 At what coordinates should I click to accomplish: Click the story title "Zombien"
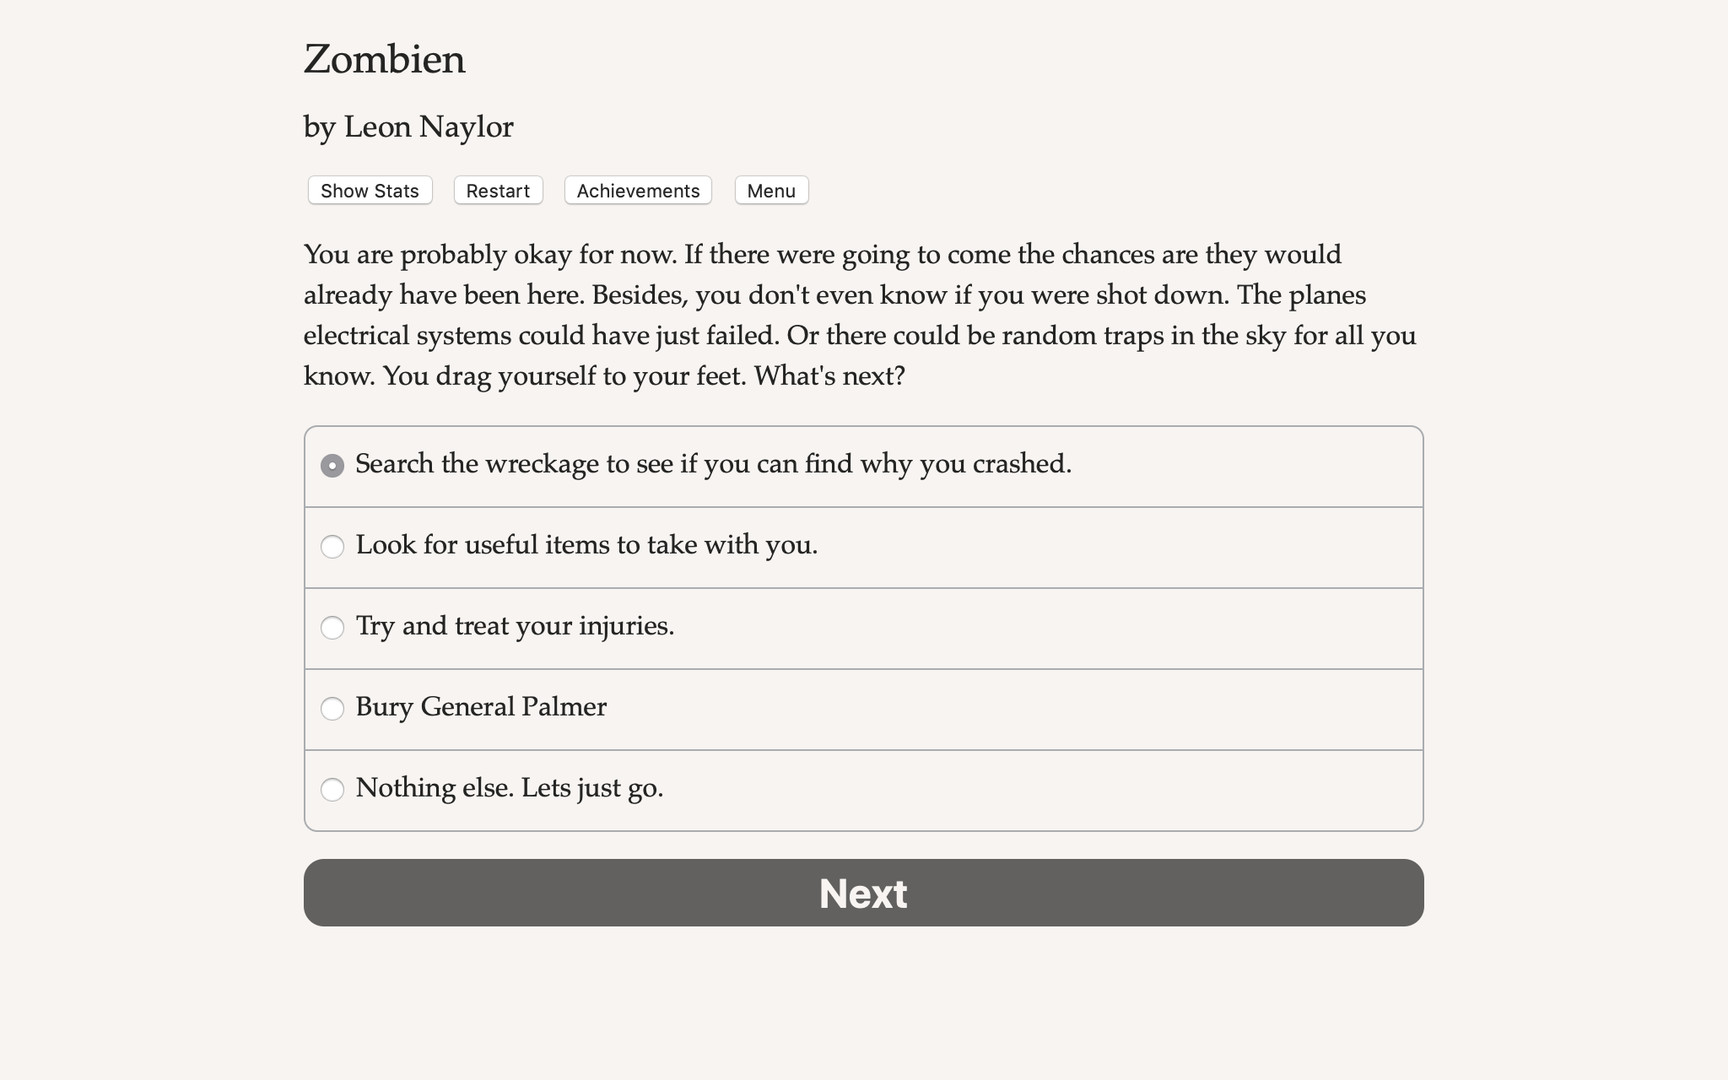pos(384,60)
